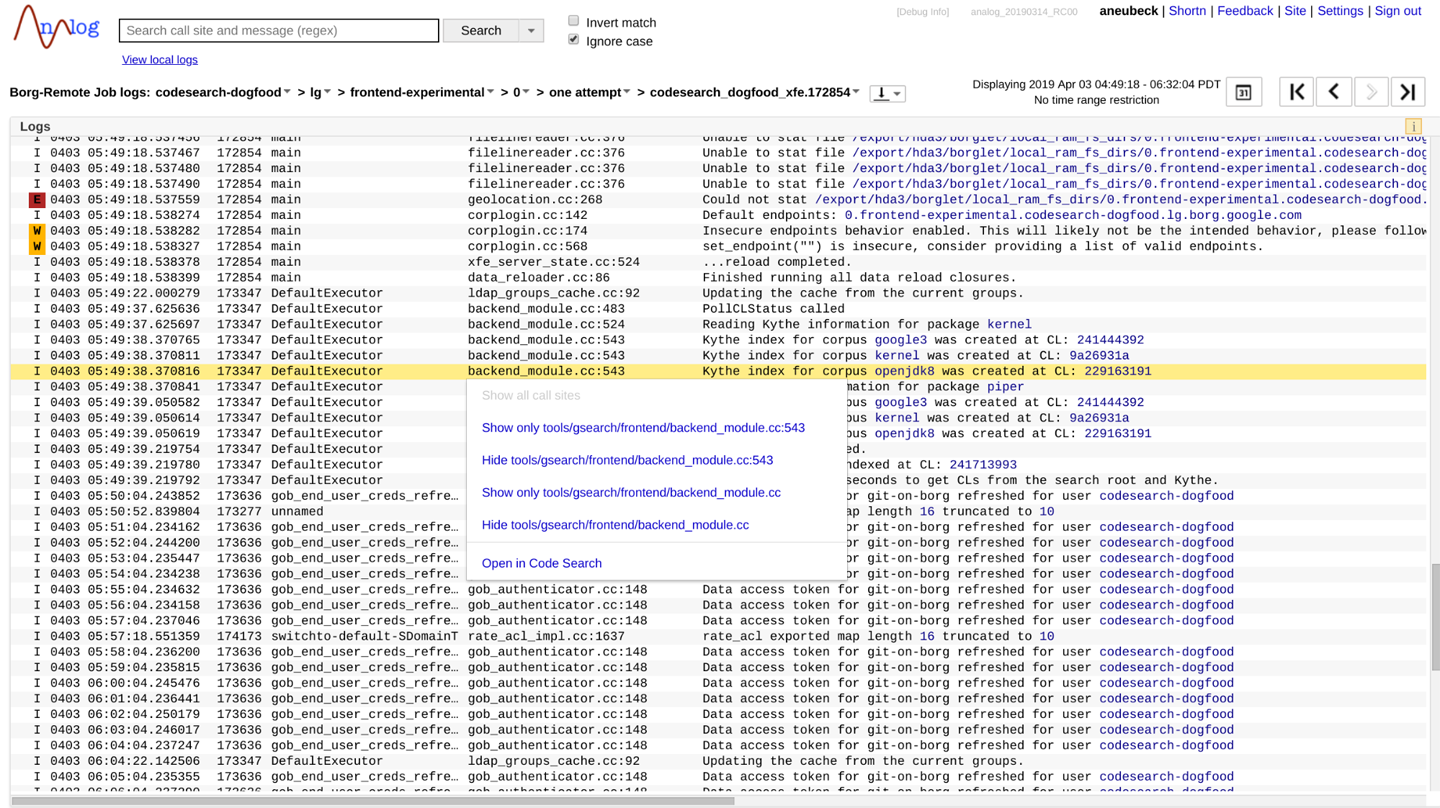Open the Search button's dropdown arrow
Viewport: 1440px width, 808px height.
531,30
